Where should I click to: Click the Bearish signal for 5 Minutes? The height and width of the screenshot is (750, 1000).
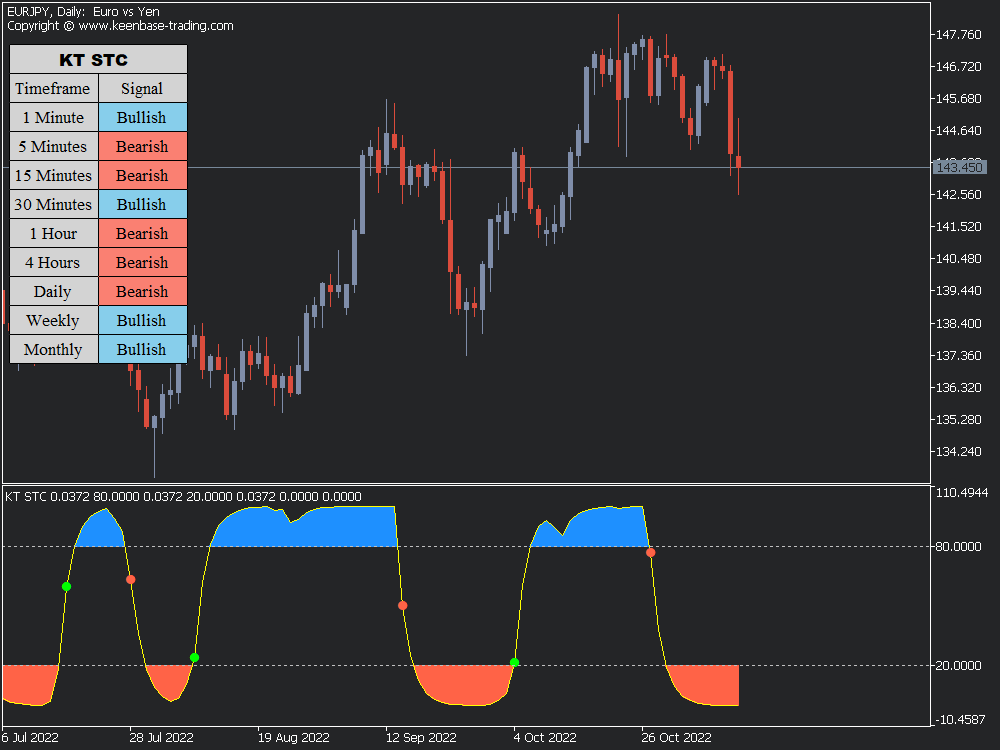[143, 146]
